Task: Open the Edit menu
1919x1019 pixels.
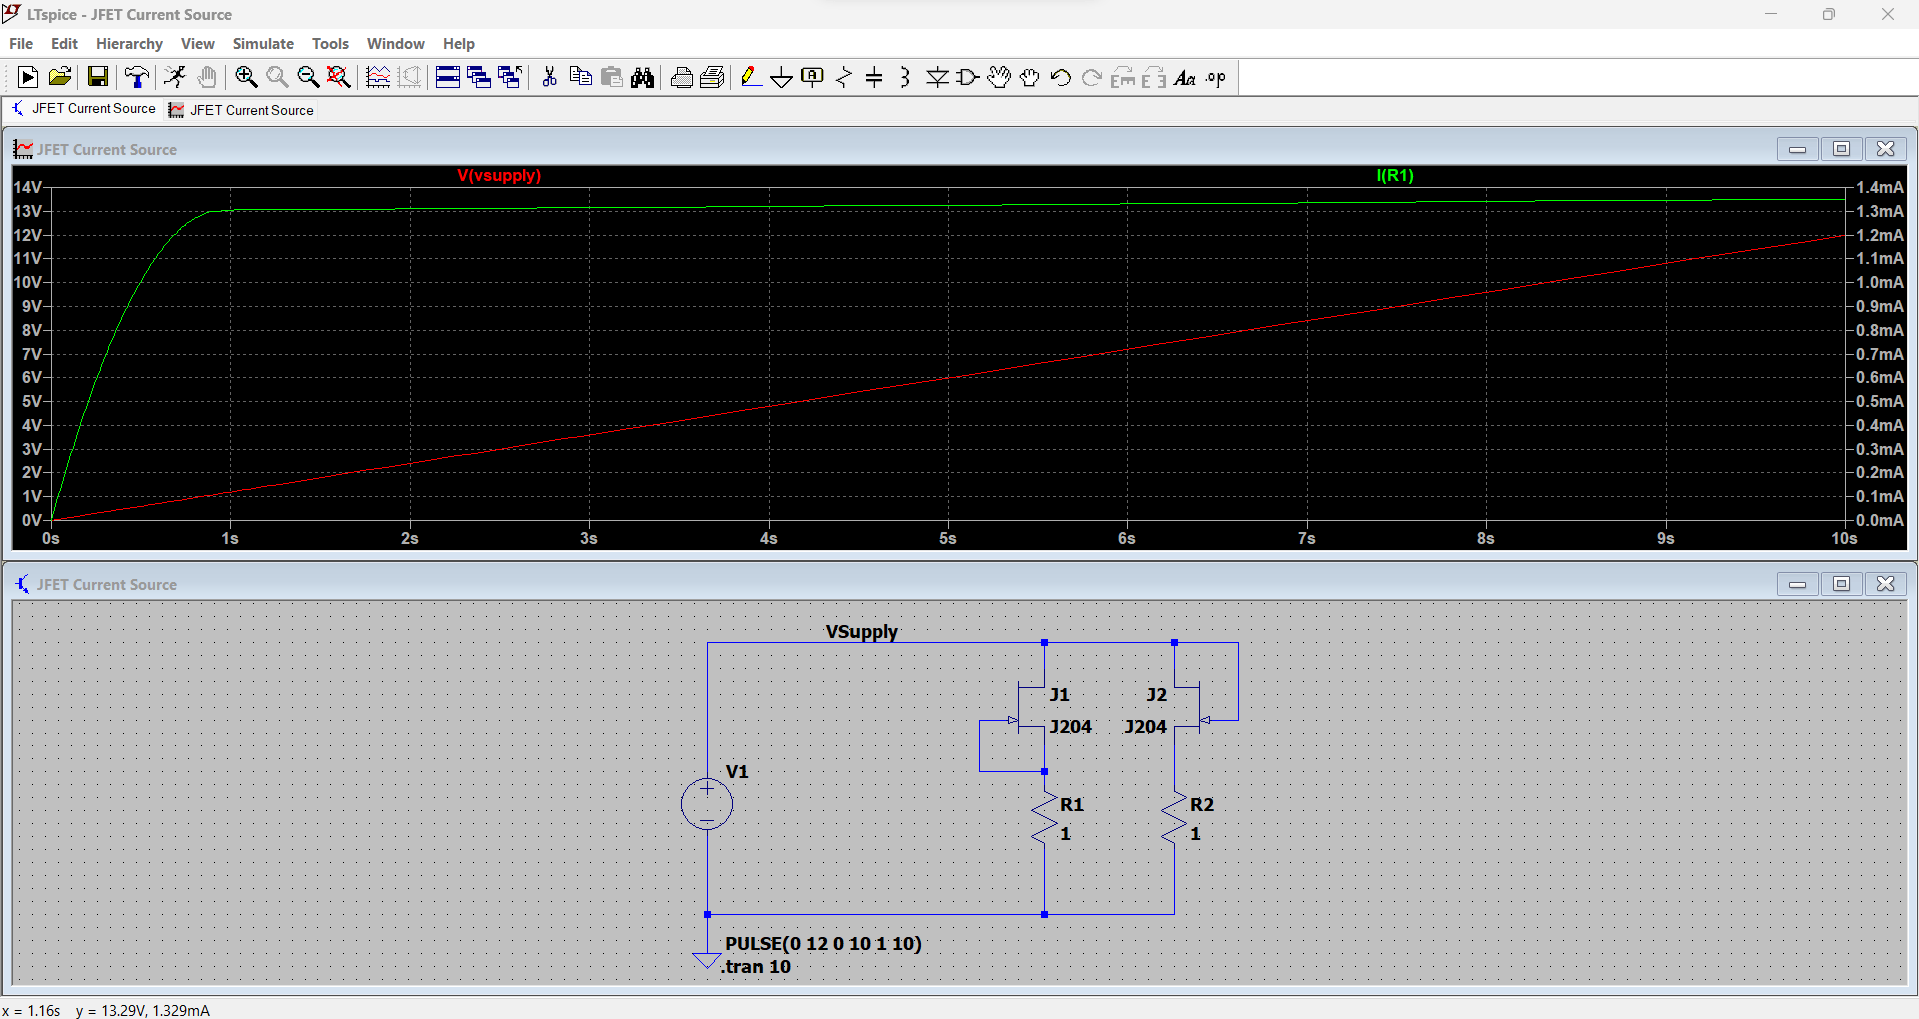Action: tap(64, 44)
